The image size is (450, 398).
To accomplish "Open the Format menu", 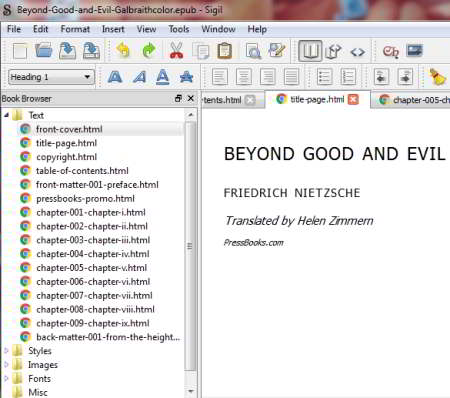I will click(75, 29).
